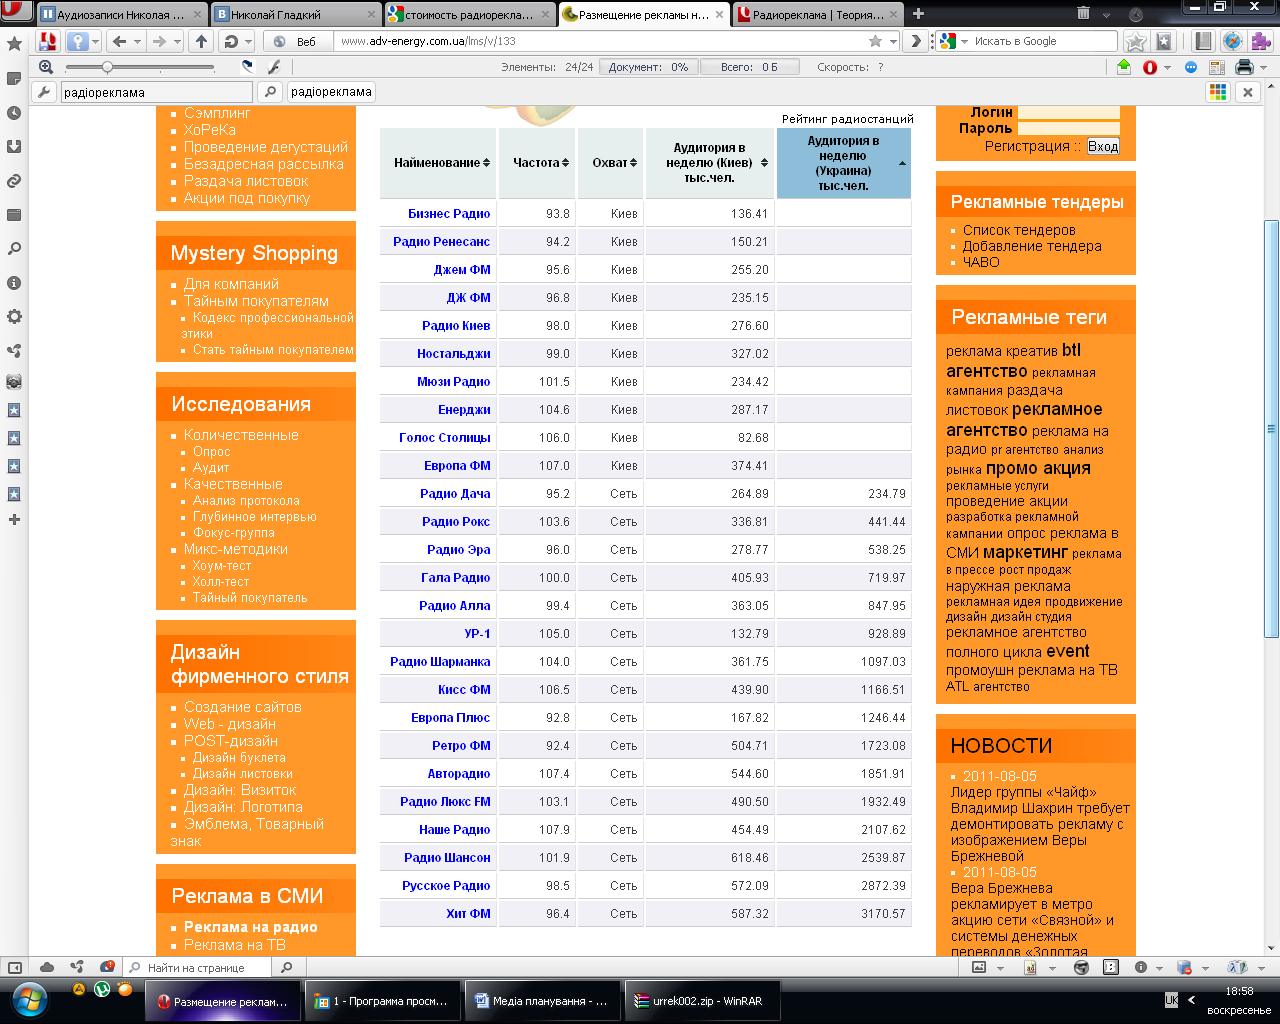Image resolution: width=1280 pixels, height=1024 pixels.
Task: Click the Логин input field
Action: click(x=1068, y=113)
